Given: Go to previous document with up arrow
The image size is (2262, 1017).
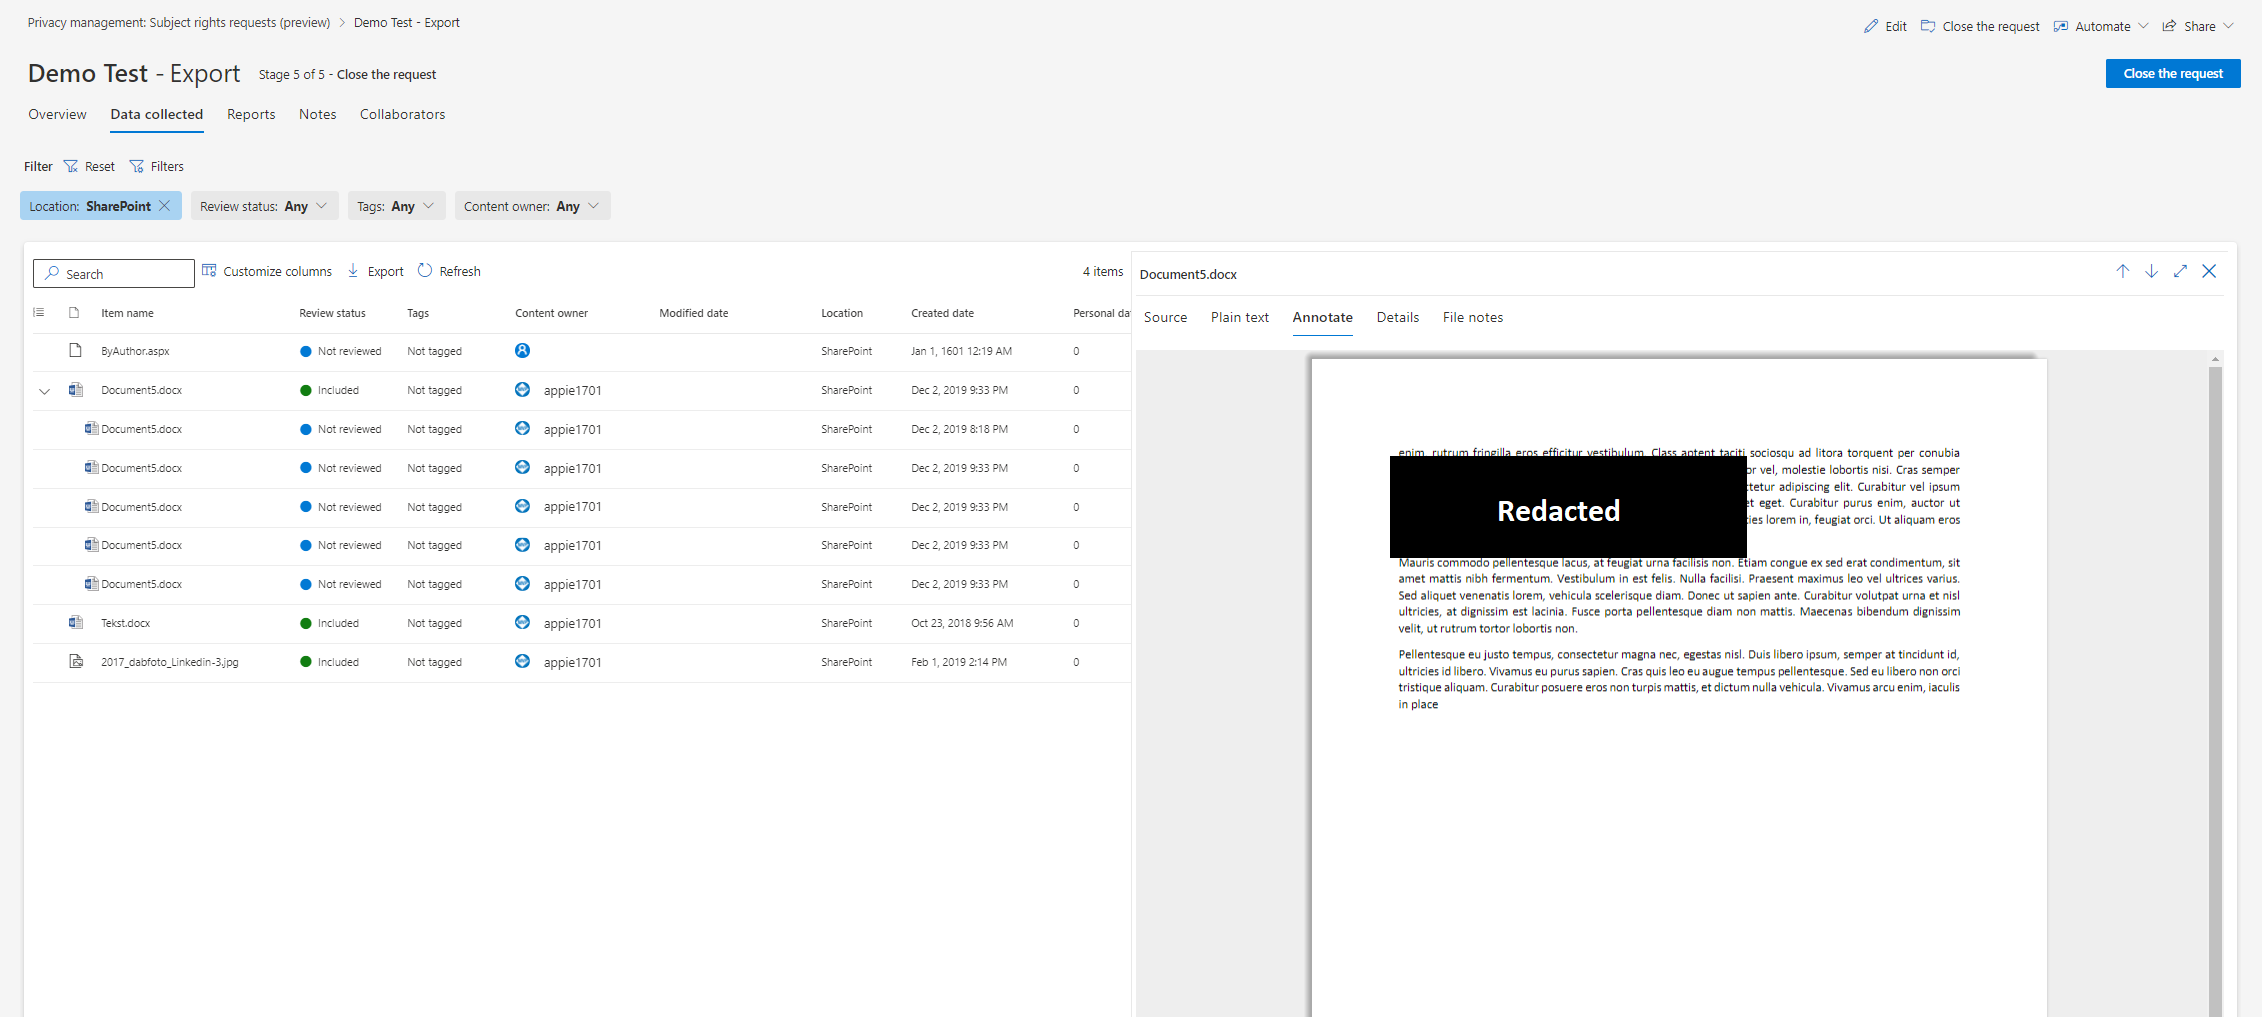Looking at the screenshot, I should [x=2122, y=271].
